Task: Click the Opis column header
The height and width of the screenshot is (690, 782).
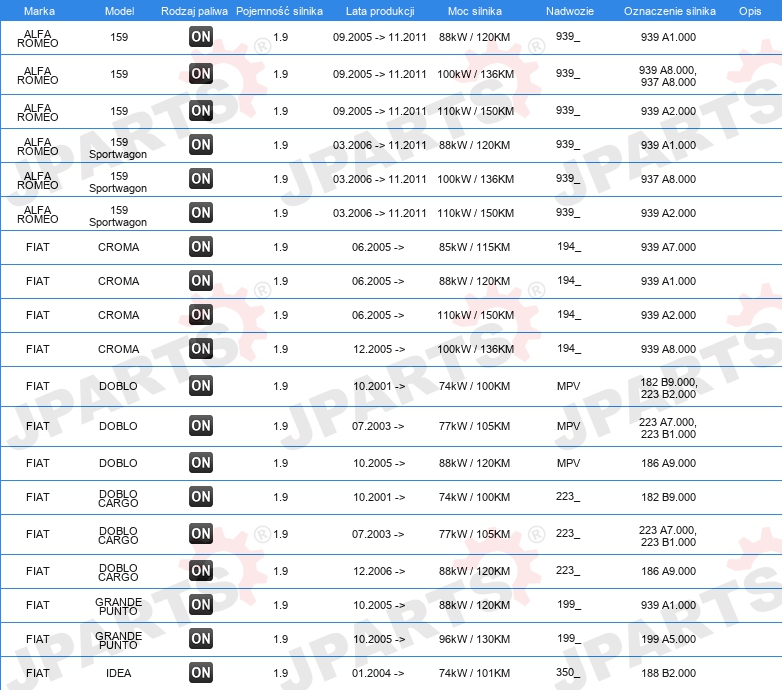Action: (x=750, y=11)
